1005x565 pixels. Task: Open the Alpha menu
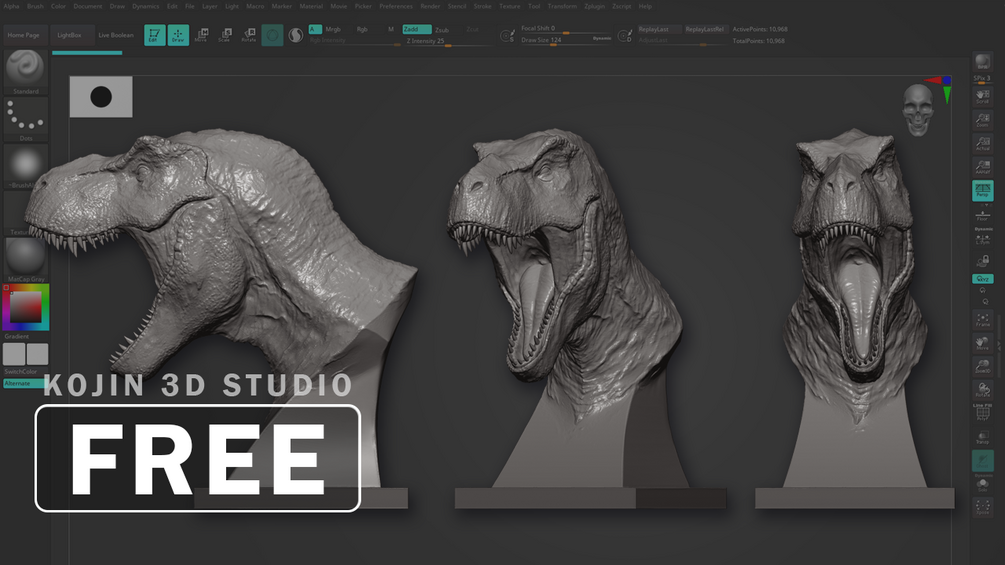pos(12,6)
